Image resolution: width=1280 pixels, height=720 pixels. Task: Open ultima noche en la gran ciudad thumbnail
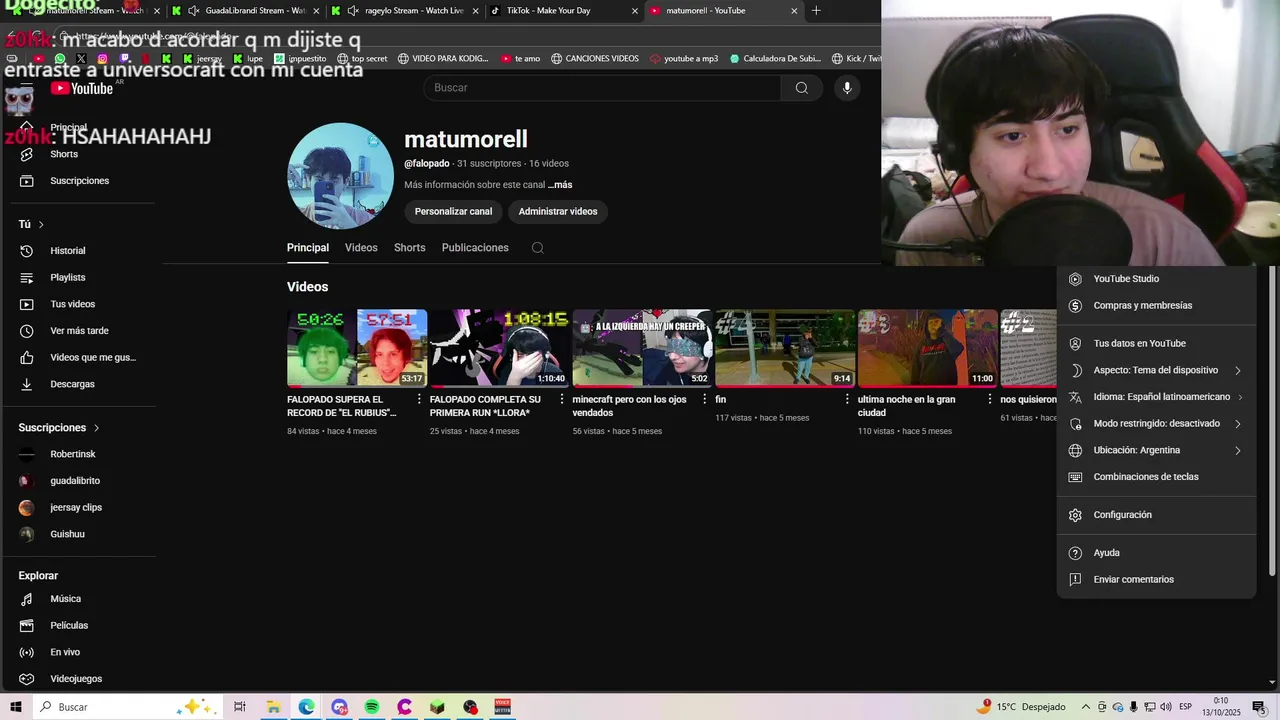(x=927, y=348)
